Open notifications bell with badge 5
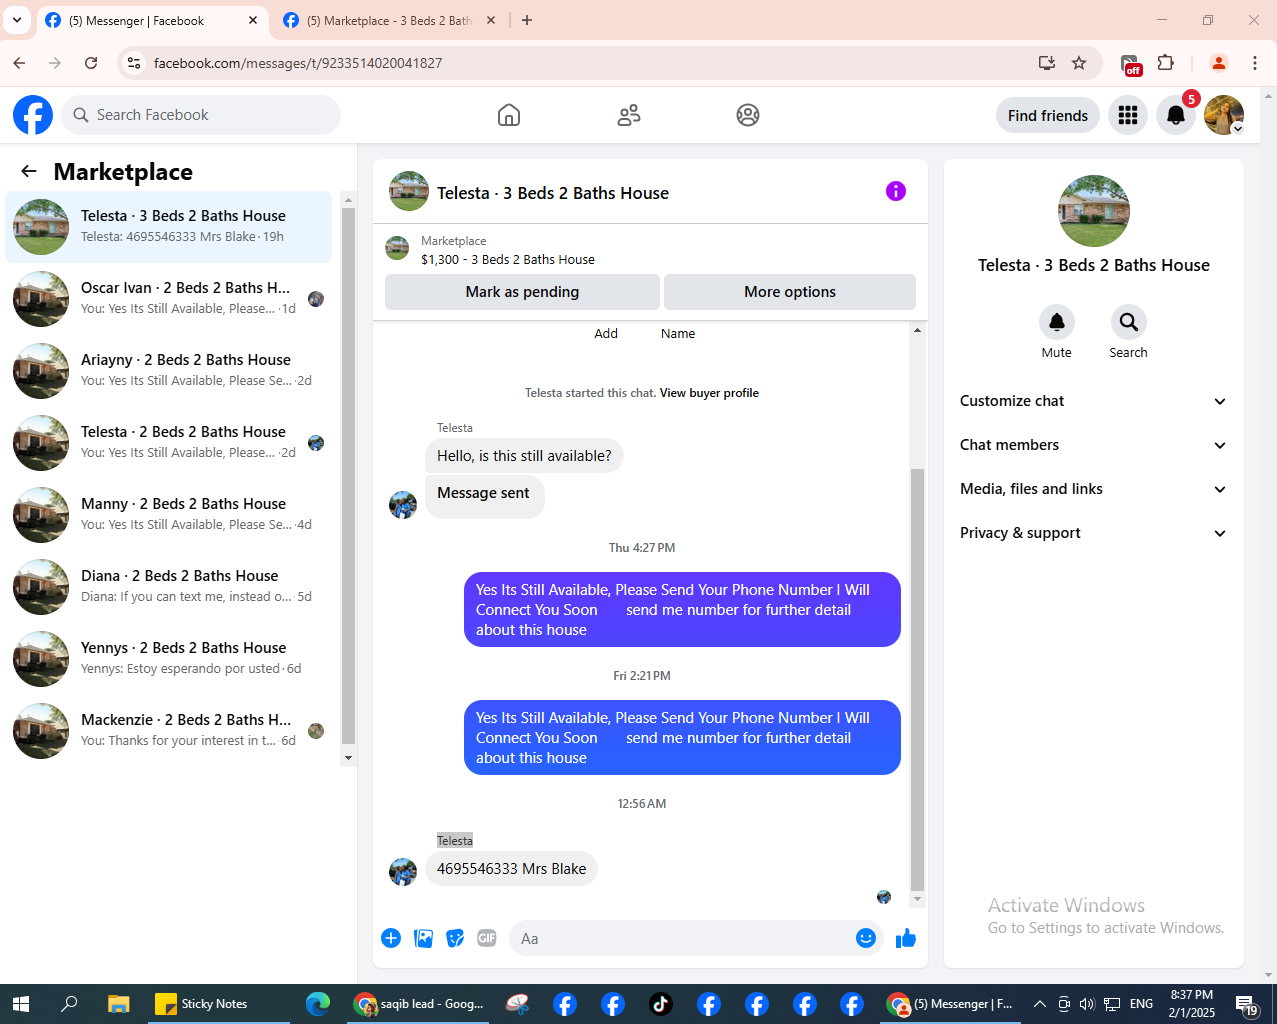 1176,115
